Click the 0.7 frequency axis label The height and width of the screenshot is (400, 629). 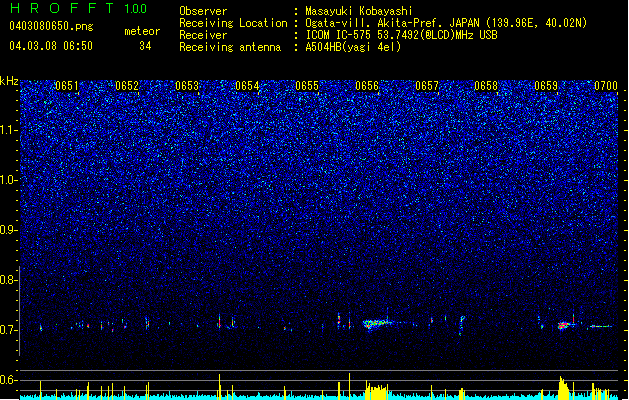[9, 330]
